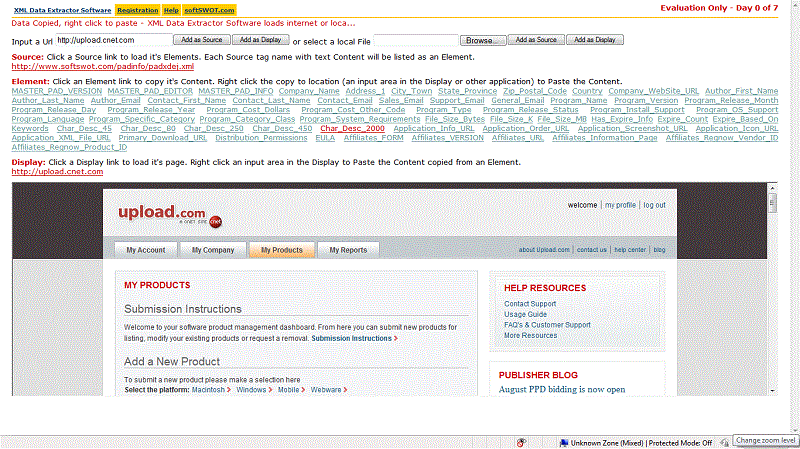Viewport: 800px width, 449px height.
Task: Open the about Upload.com link
Action: coord(544,250)
